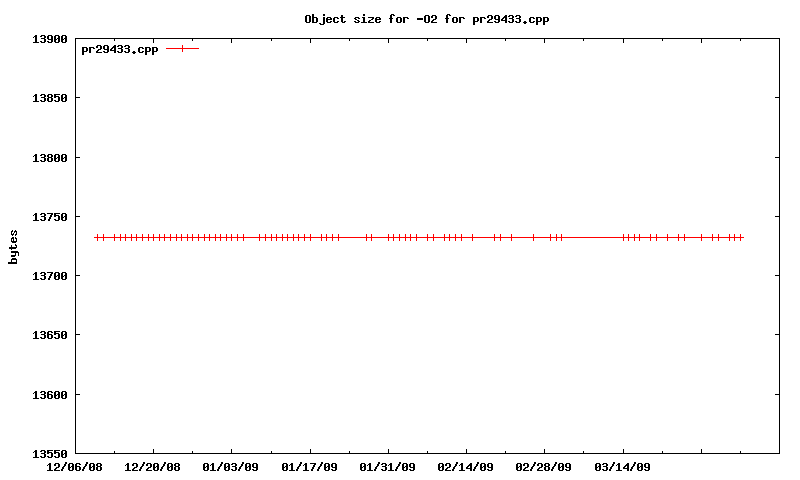Click the 'bytes' y-axis label

pyautogui.click(x=13, y=247)
